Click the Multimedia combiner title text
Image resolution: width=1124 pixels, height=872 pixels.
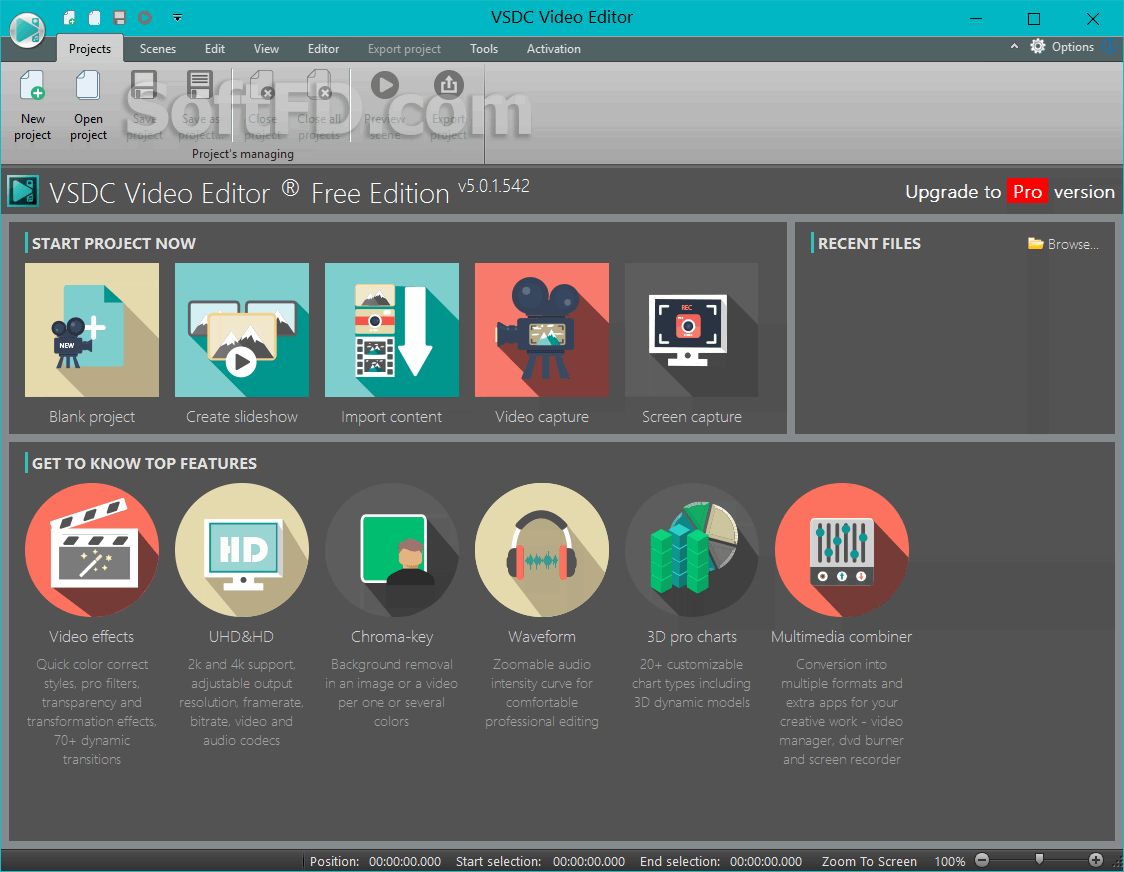pos(842,637)
